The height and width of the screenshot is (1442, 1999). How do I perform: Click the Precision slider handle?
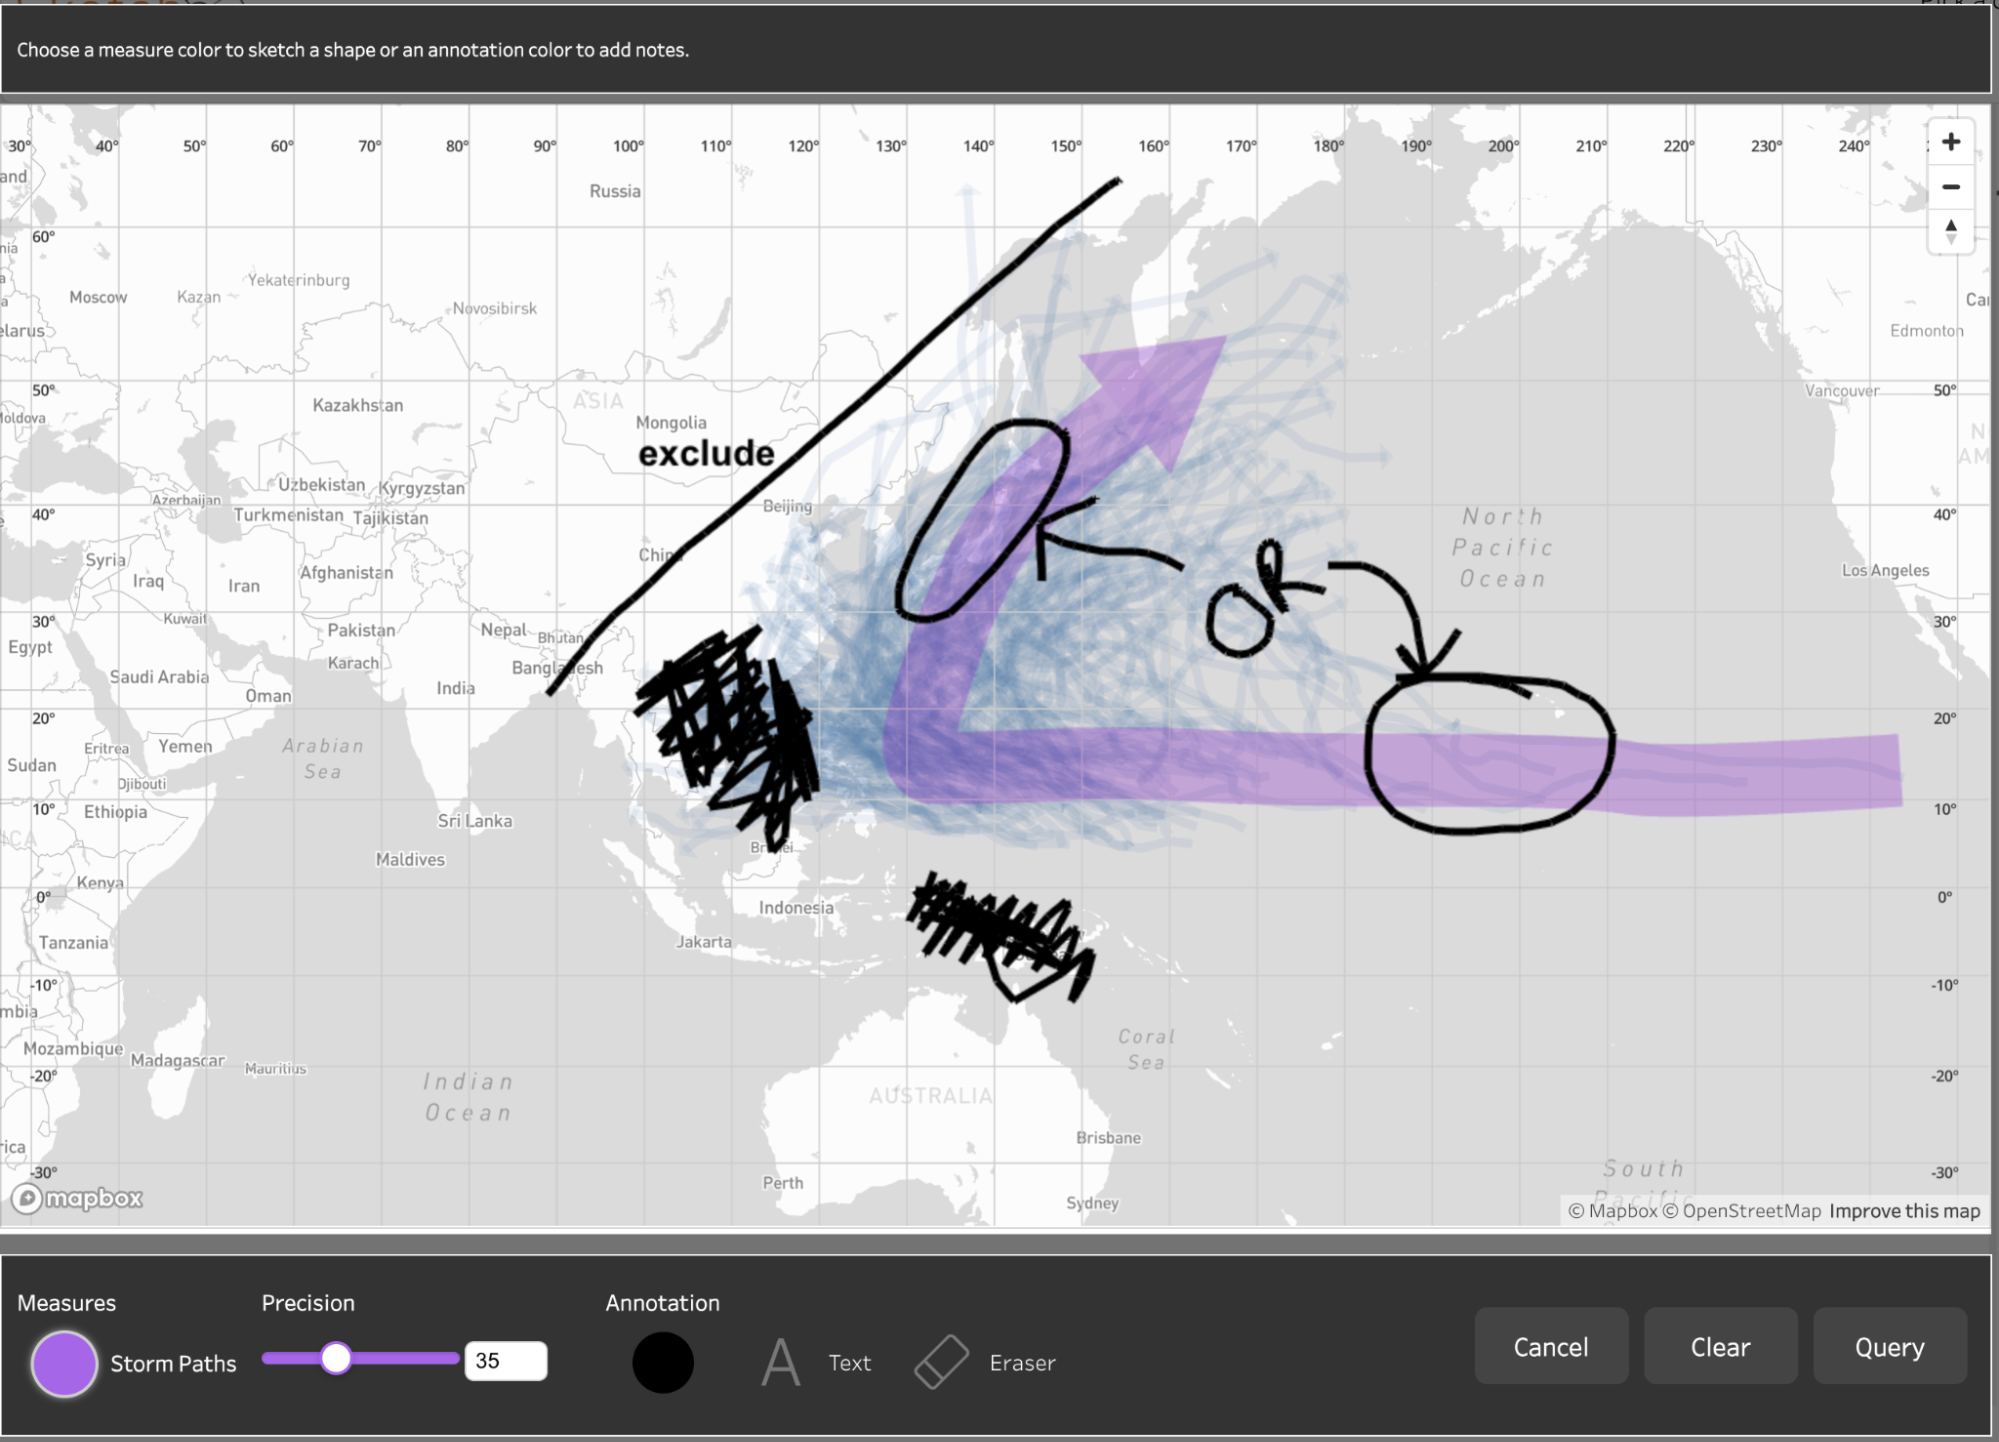(x=336, y=1358)
